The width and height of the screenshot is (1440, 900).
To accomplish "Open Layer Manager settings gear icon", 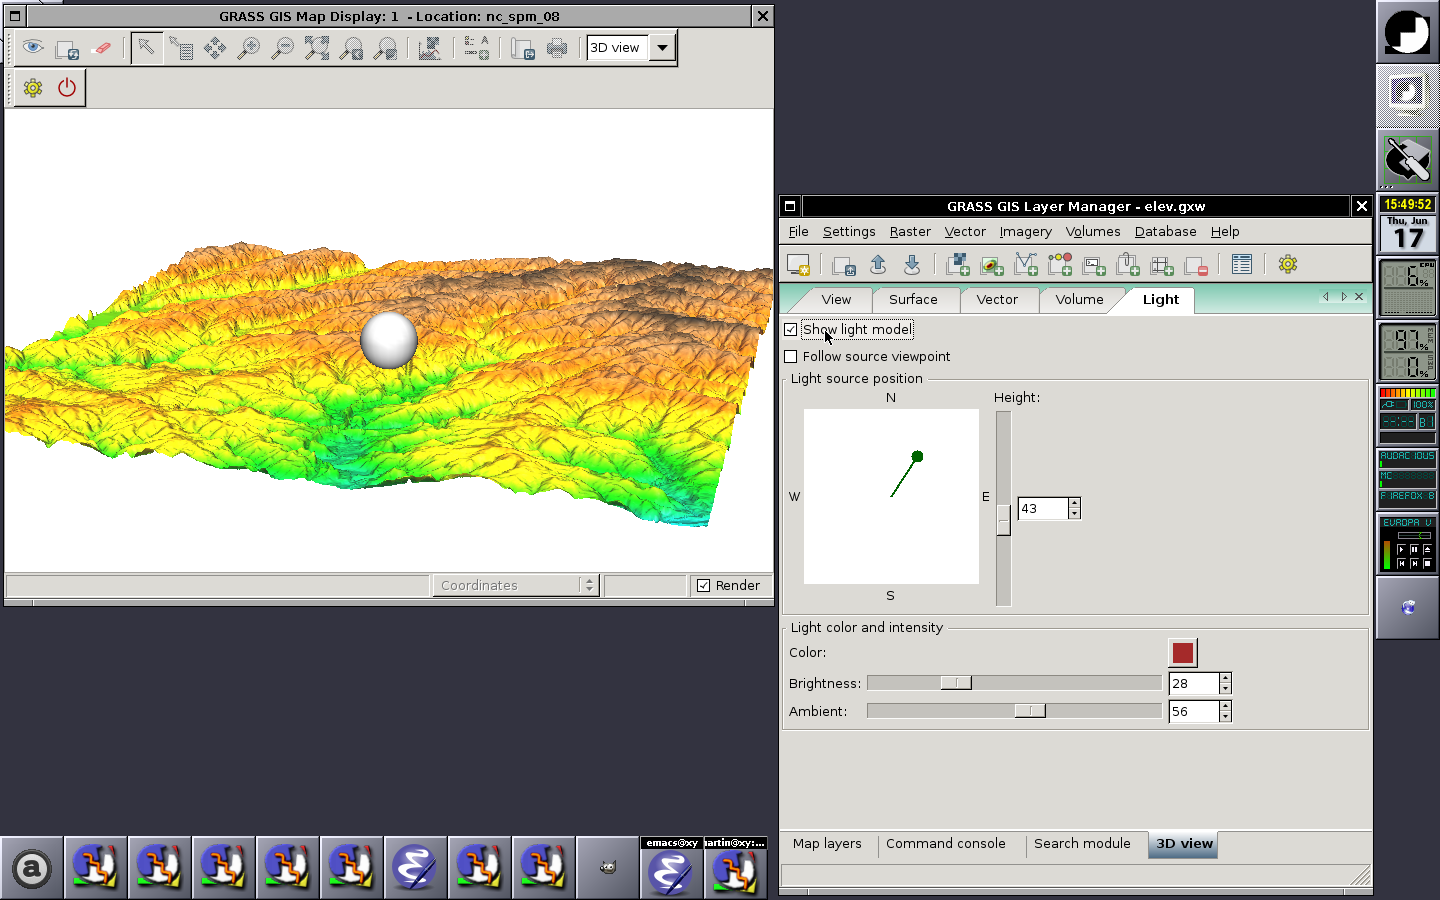I will [x=1288, y=265].
